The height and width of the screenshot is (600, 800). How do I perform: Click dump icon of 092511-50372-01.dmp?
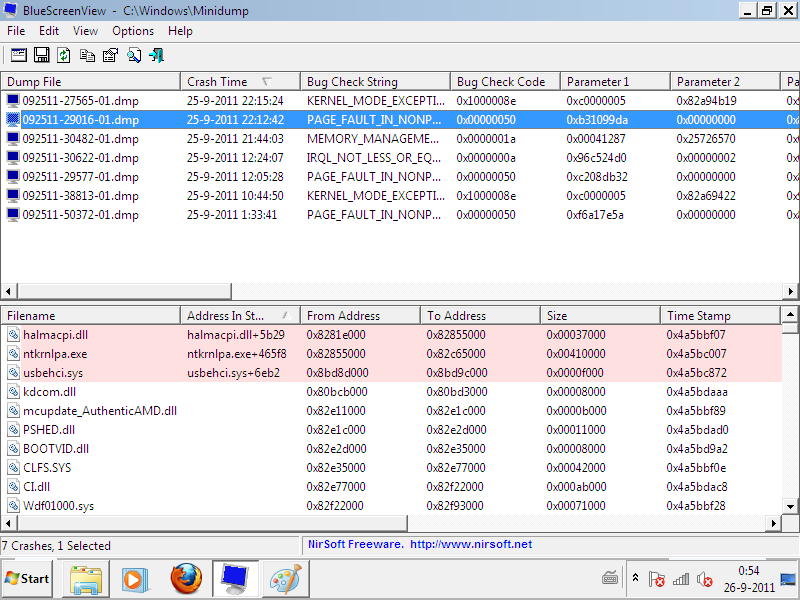pyautogui.click(x=13, y=215)
